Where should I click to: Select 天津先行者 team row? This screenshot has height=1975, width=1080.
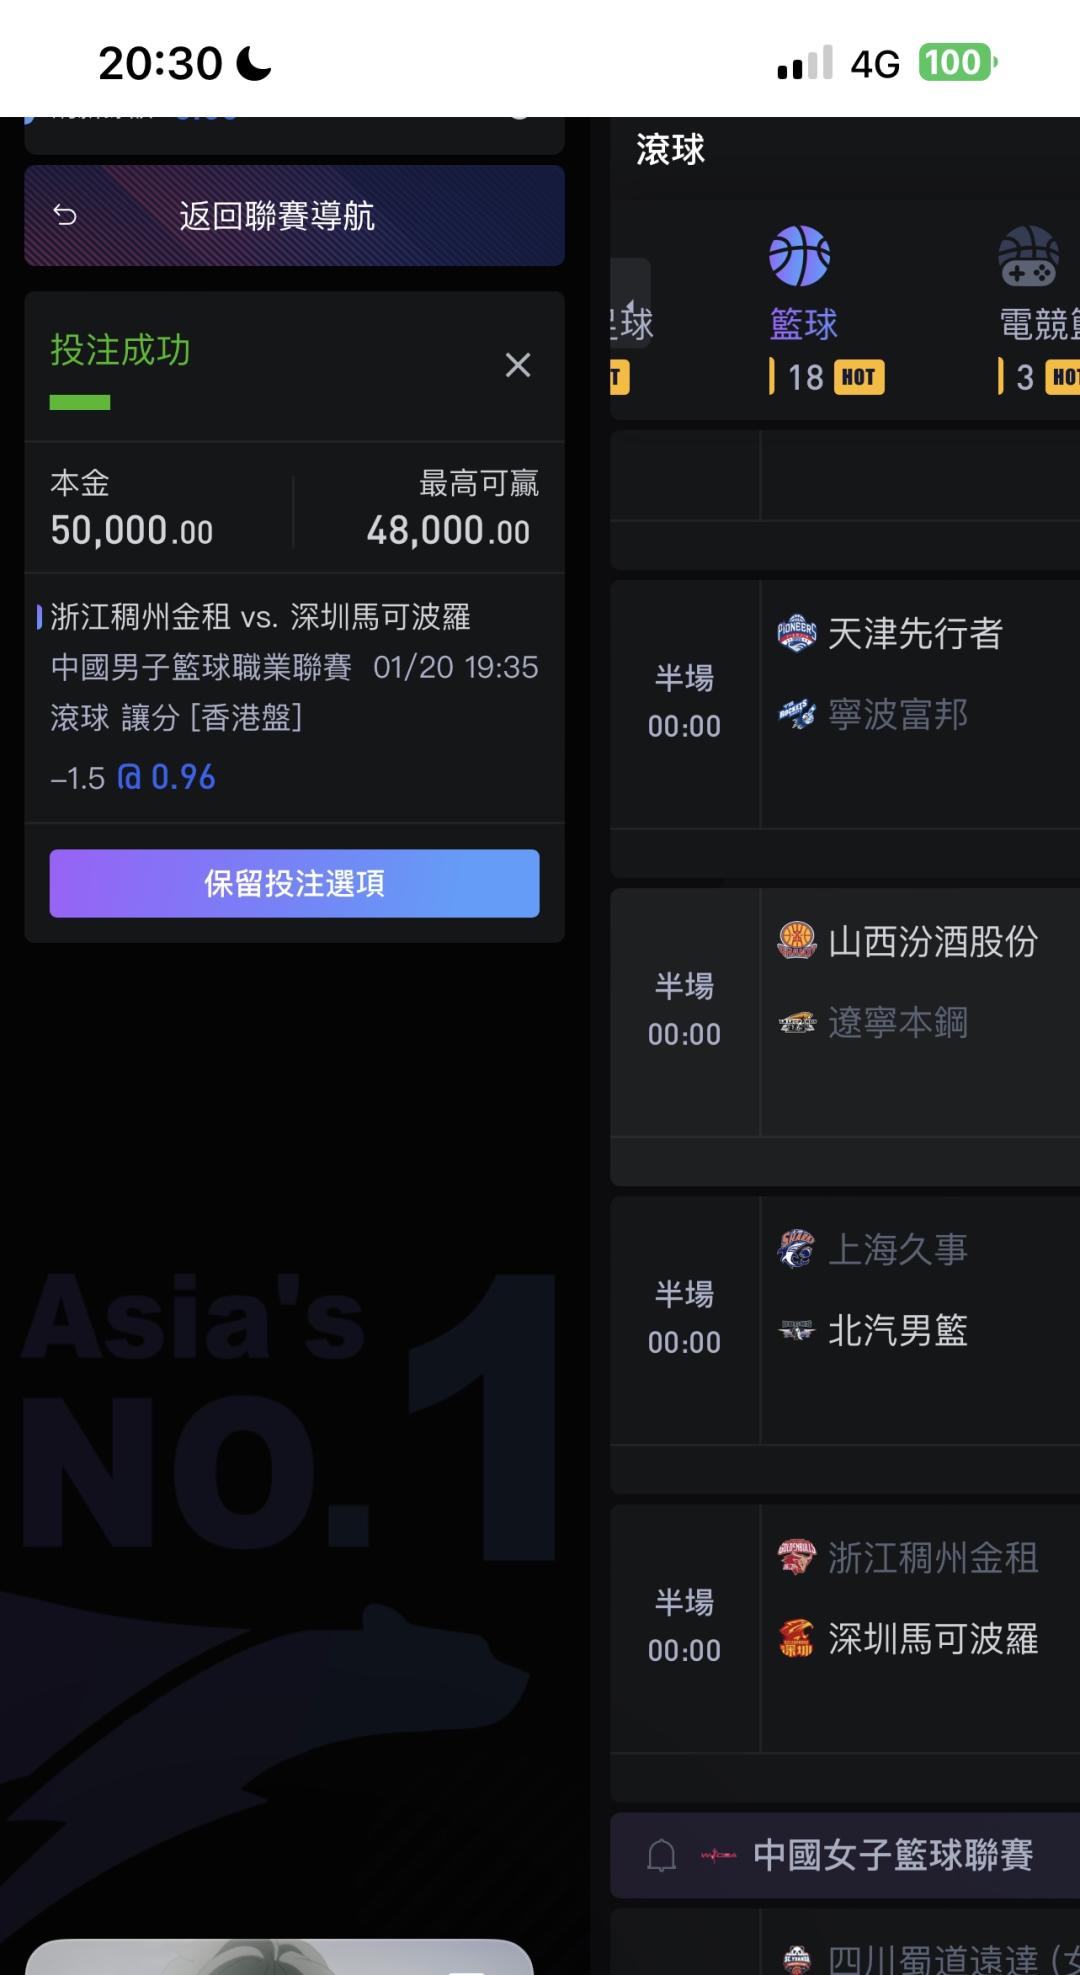tap(914, 634)
